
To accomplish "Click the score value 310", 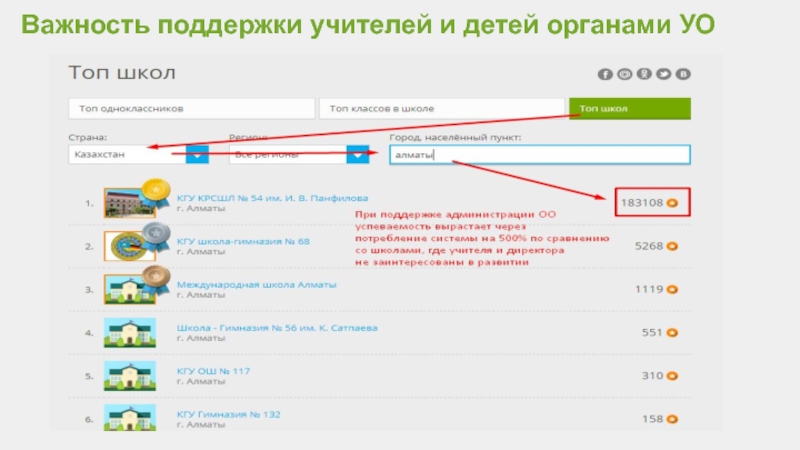I will (652, 376).
